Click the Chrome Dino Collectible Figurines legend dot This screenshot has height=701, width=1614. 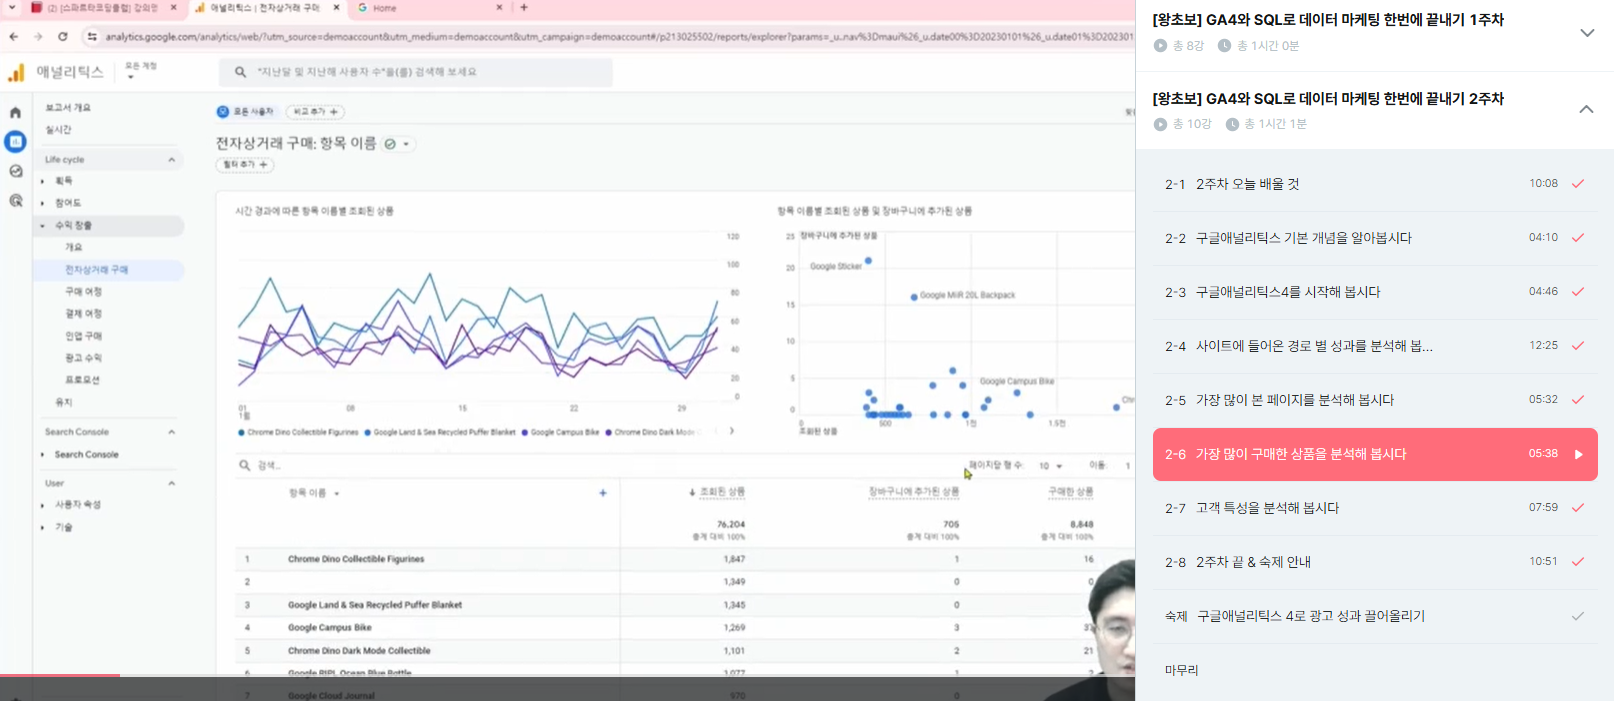[x=241, y=432]
